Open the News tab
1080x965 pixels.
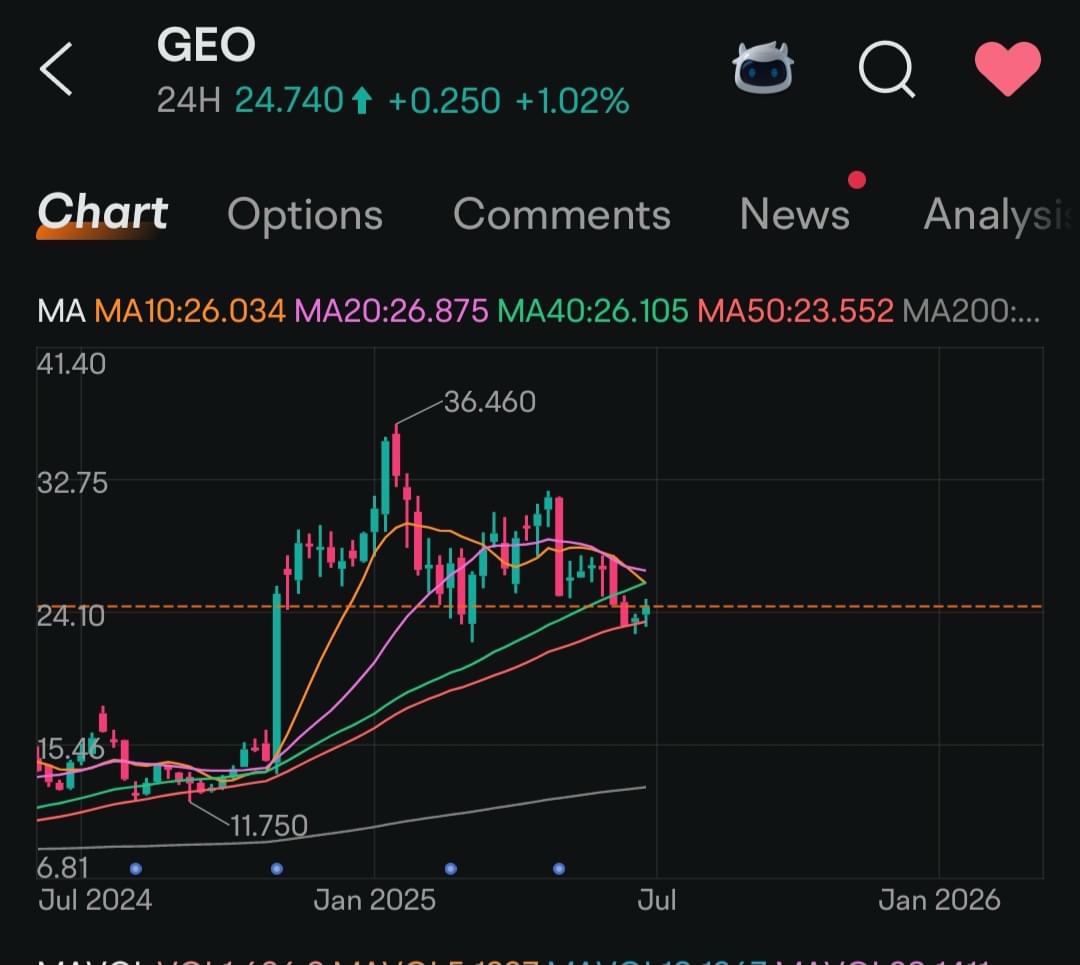tap(795, 214)
